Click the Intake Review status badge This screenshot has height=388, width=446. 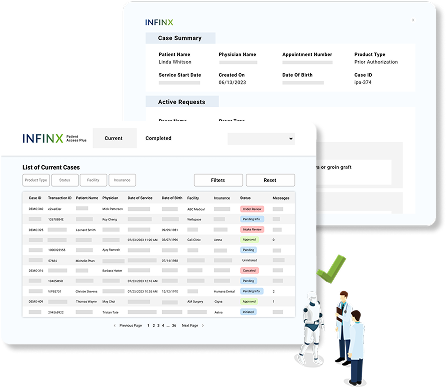tap(252, 229)
